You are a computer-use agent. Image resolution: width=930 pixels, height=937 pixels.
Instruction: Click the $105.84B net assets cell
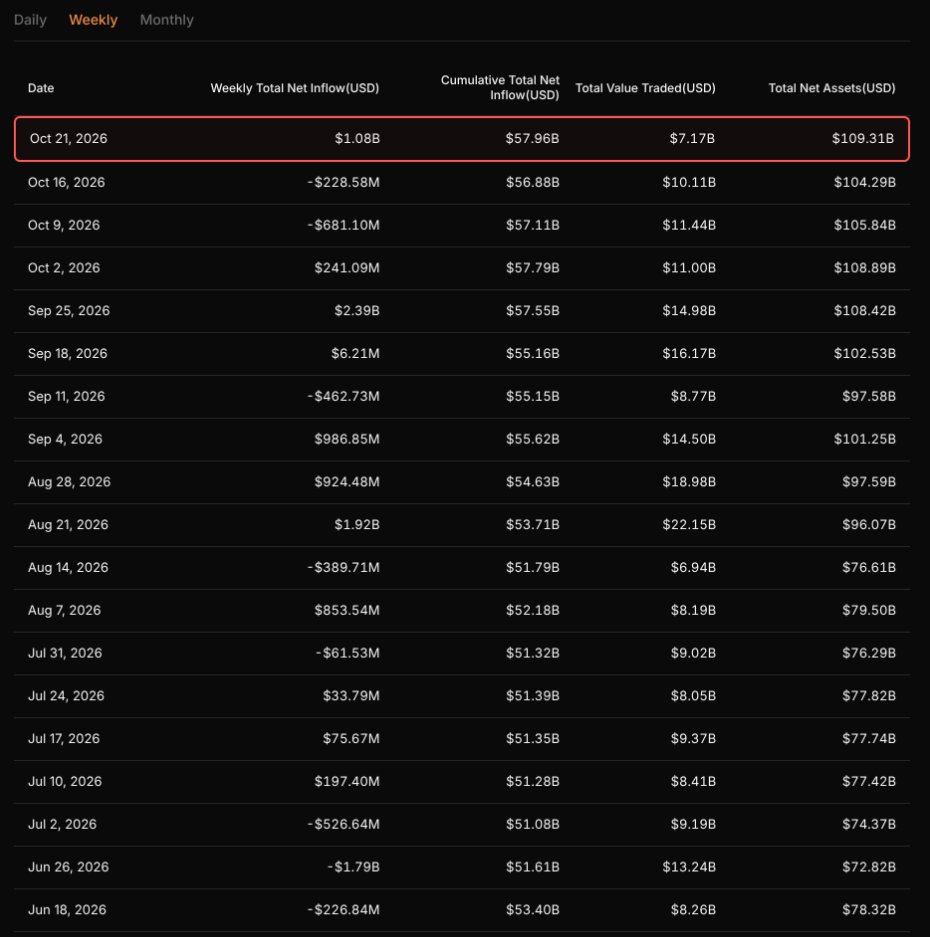(864, 225)
